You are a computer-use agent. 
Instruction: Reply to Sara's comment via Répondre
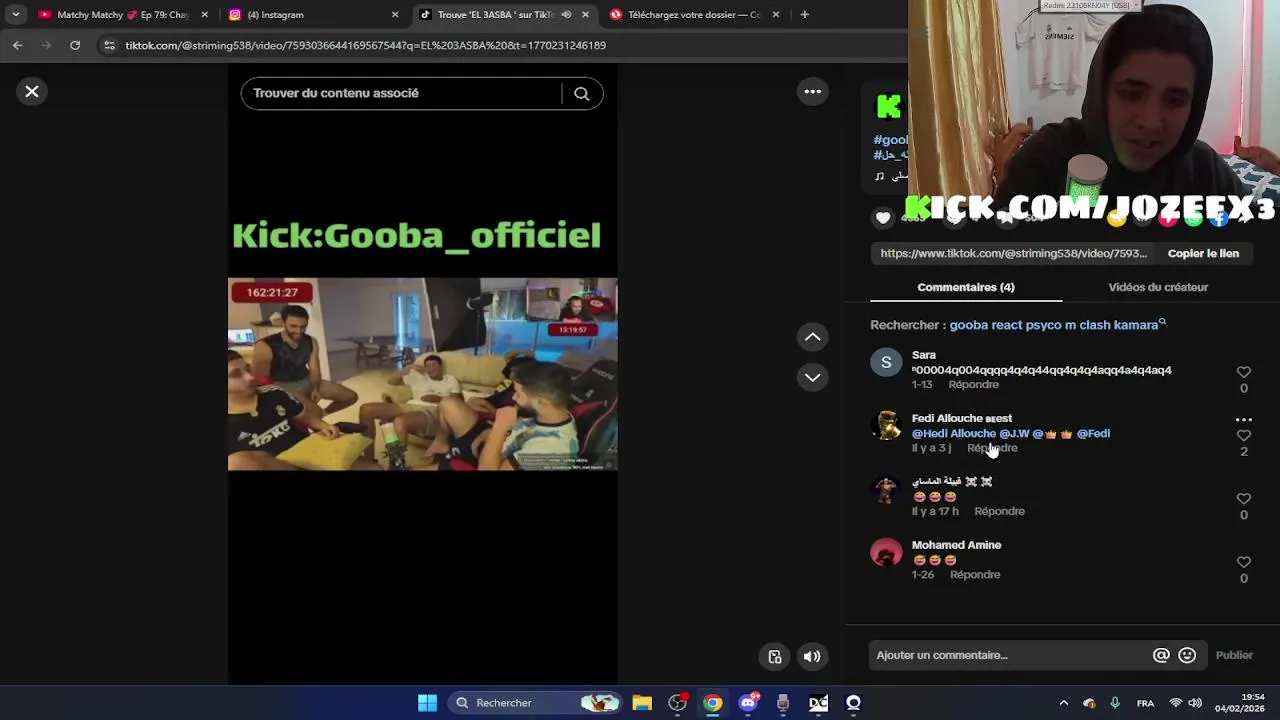tap(973, 385)
